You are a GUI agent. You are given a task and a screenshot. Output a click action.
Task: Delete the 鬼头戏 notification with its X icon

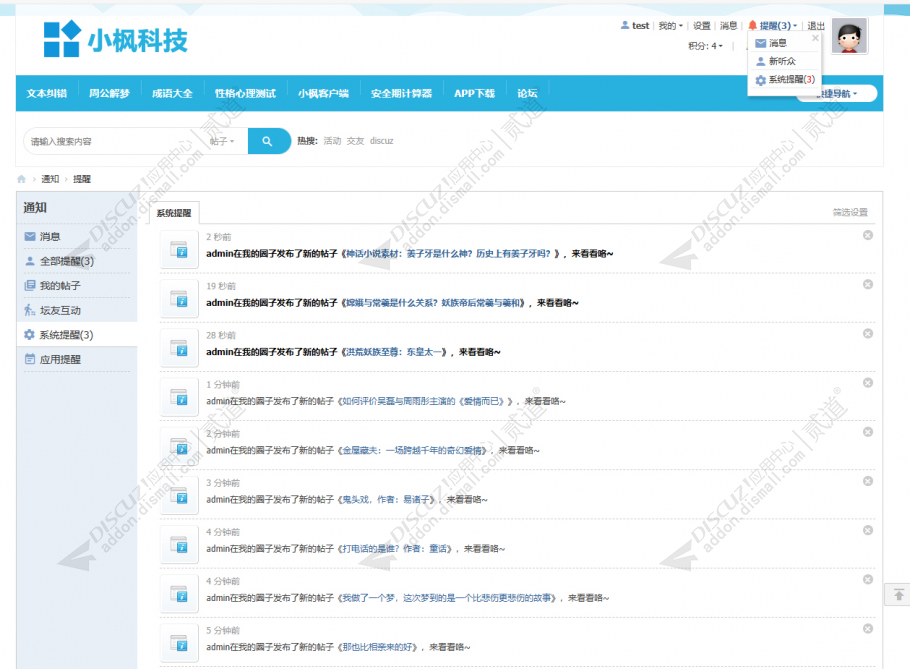coord(868,481)
